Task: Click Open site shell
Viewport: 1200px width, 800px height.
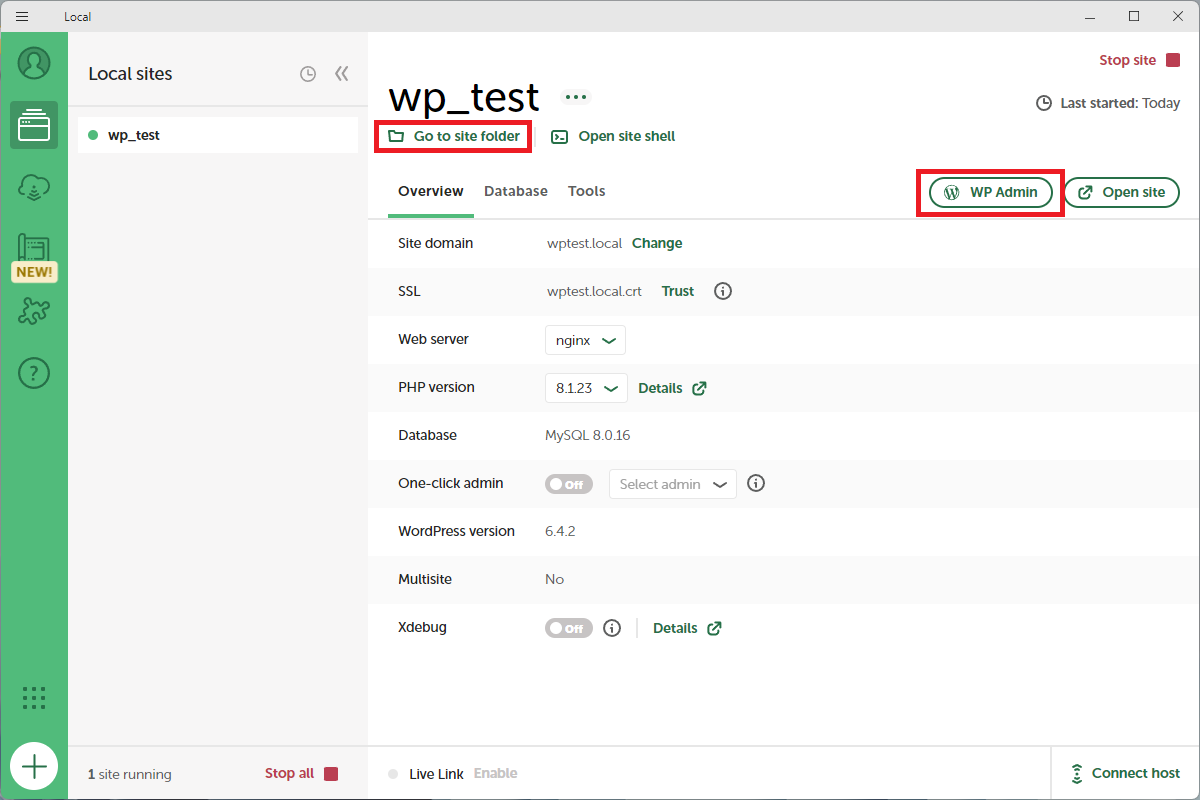Action: point(614,136)
